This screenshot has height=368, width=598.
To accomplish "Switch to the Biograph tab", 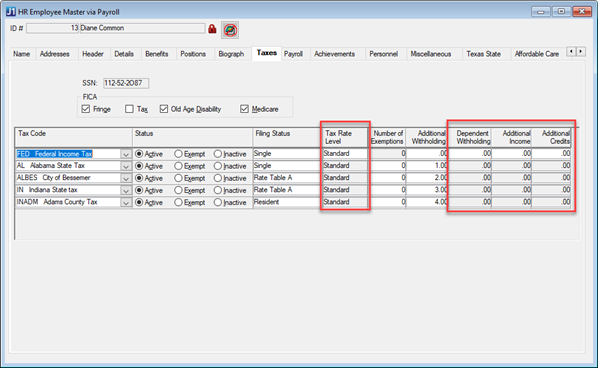I will click(x=231, y=54).
